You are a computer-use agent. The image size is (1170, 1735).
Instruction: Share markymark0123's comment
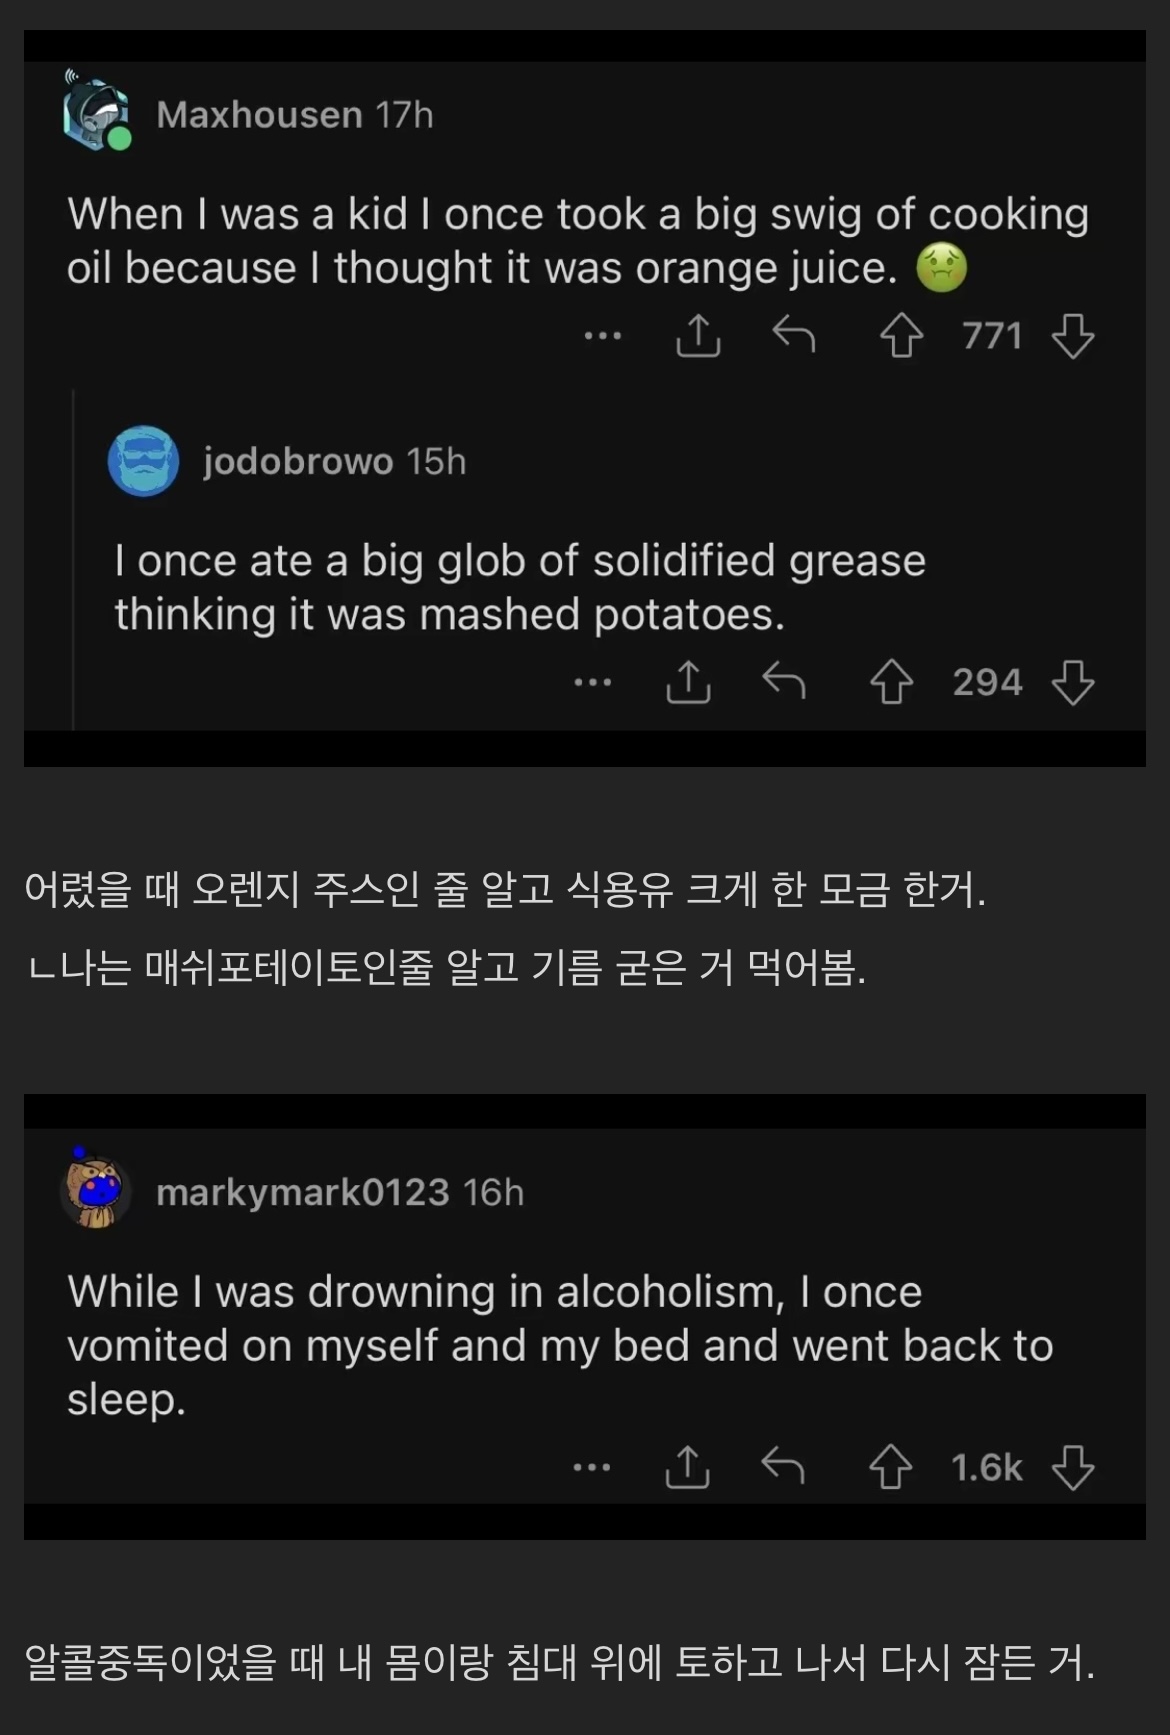[x=687, y=1468]
